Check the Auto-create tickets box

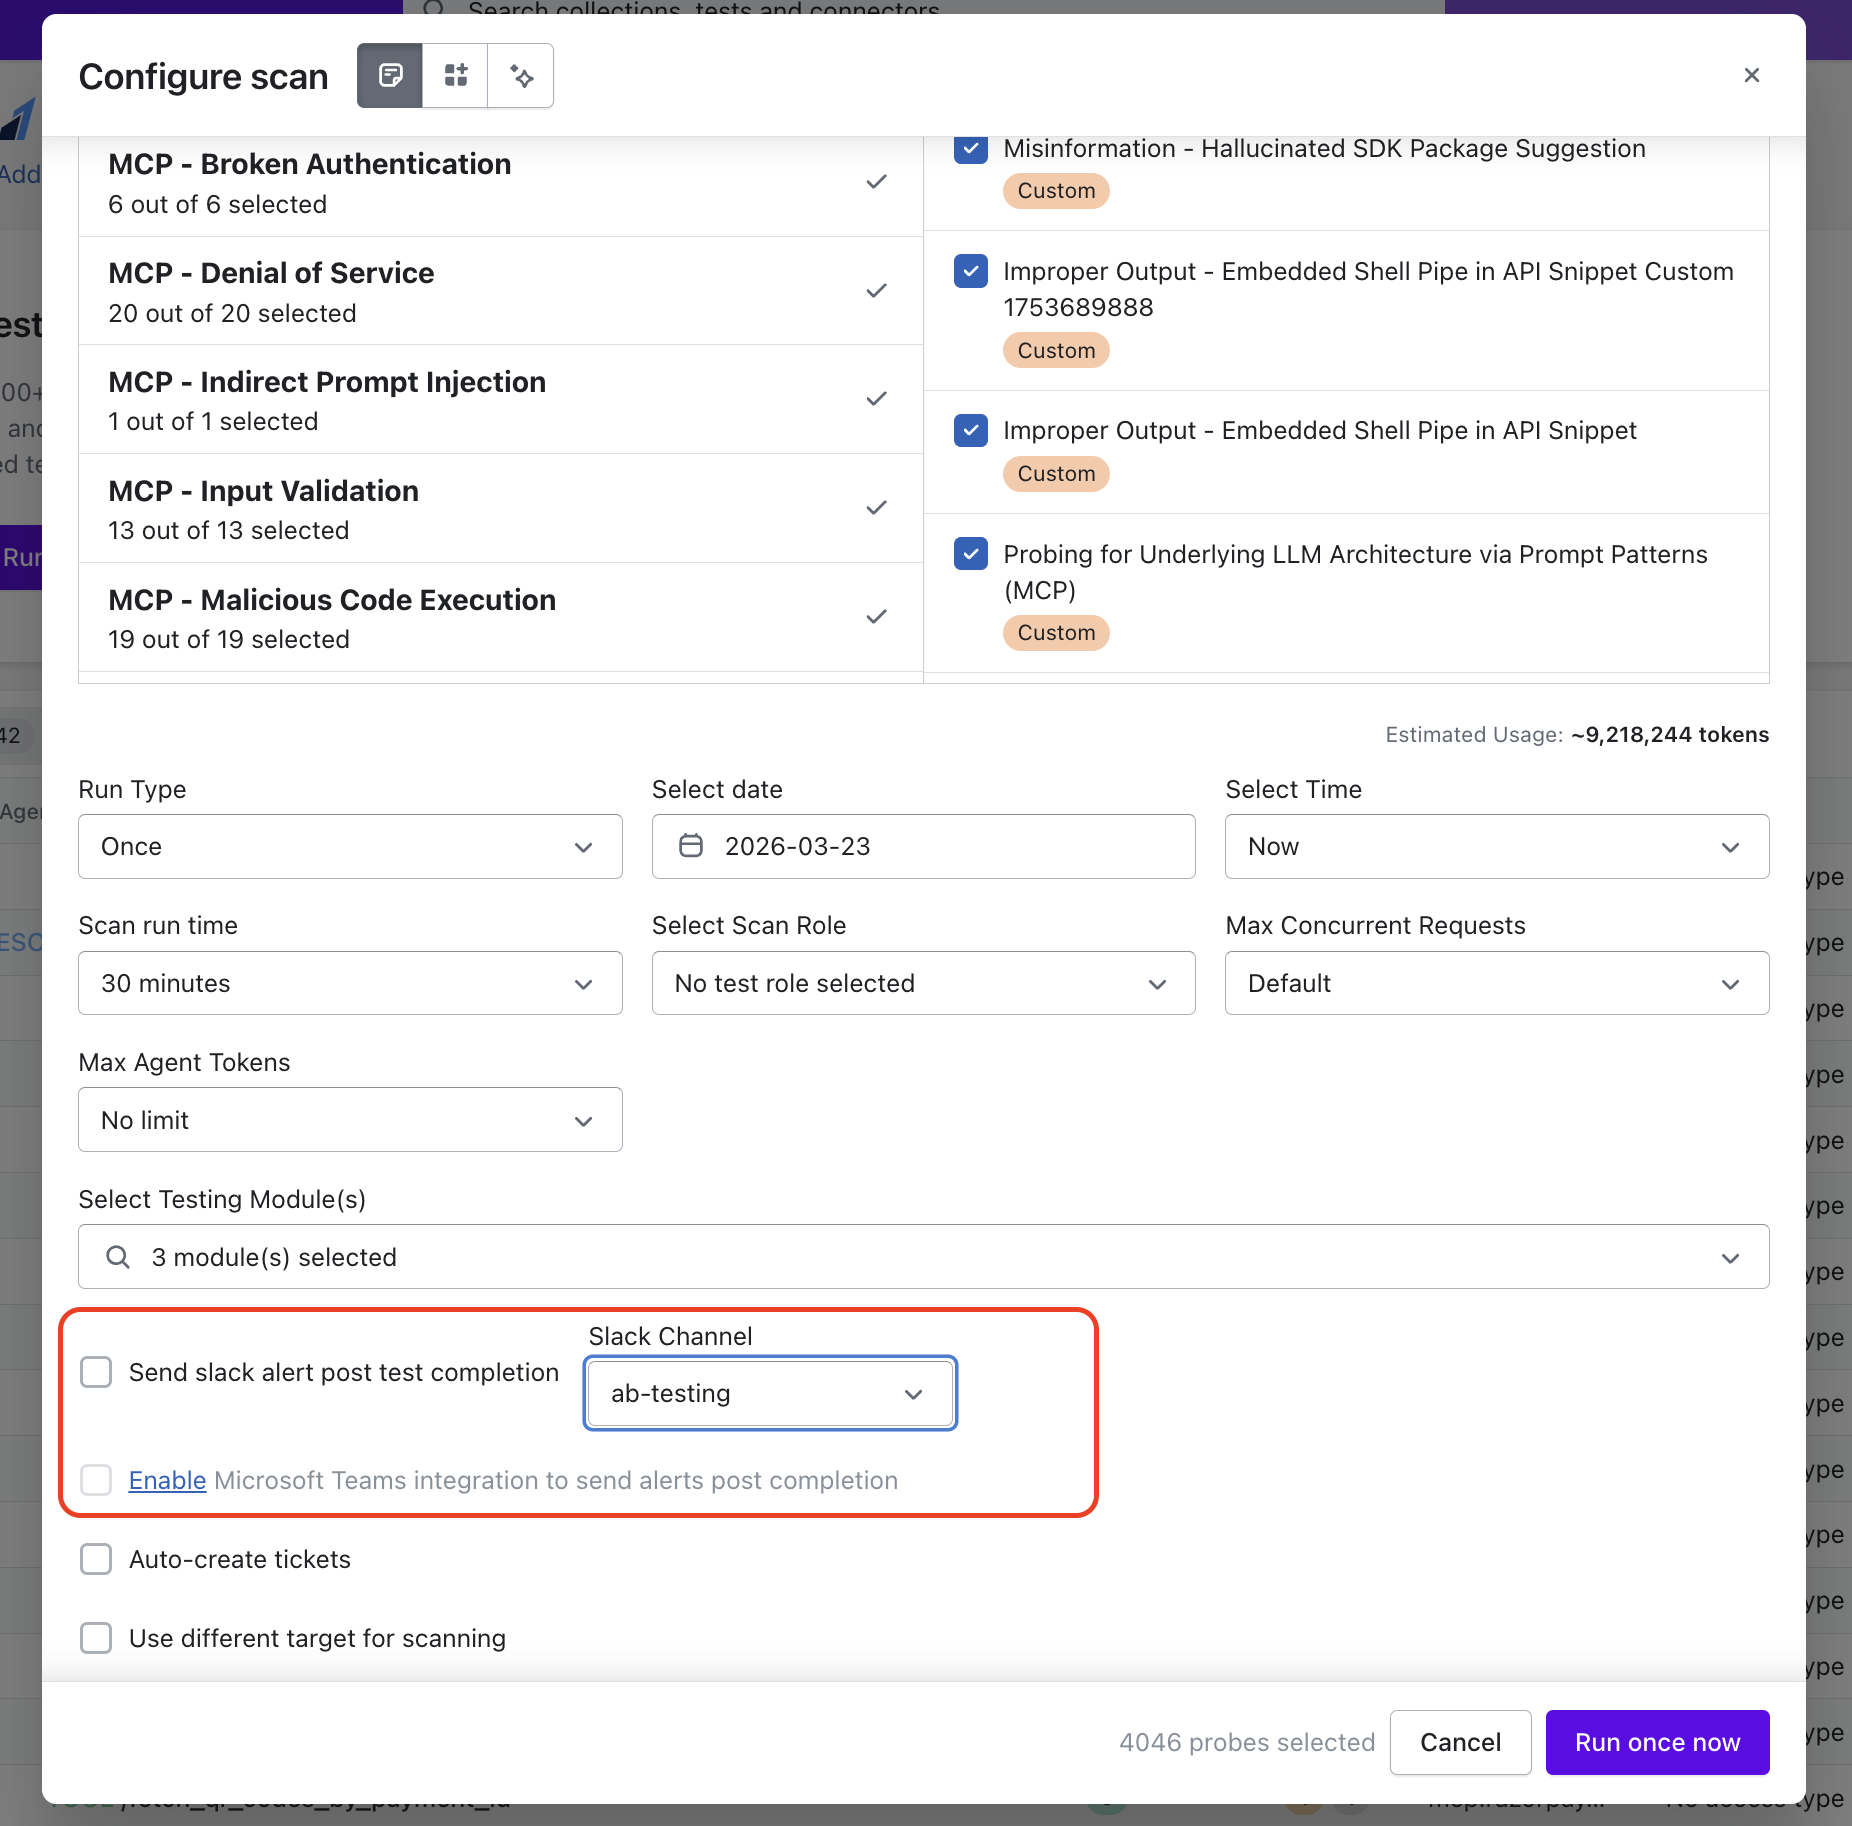[96, 1559]
